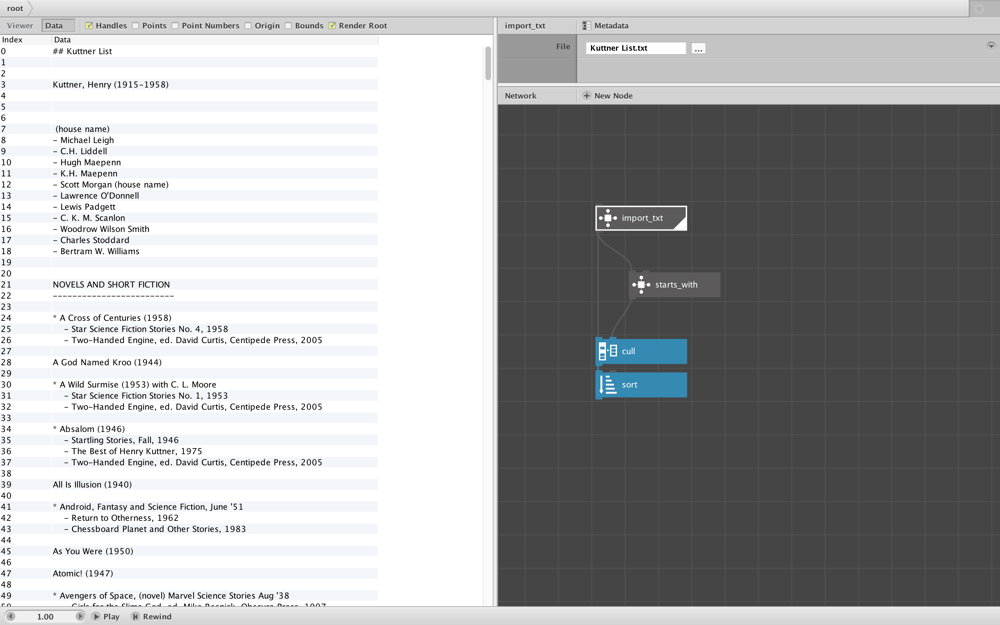
Task: Select the row '* Absalom (1946)'
Action: pyautogui.click(x=189, y=429)
